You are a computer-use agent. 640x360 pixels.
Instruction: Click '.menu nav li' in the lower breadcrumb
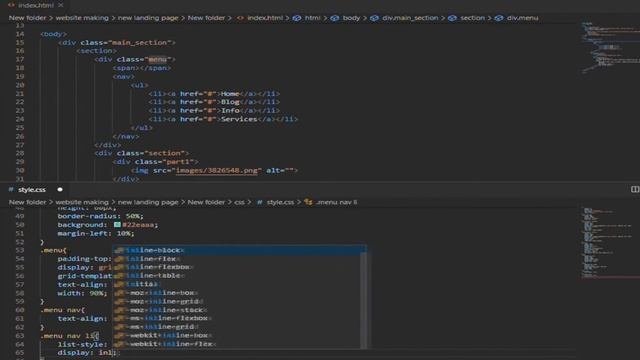click(x=336, y=202)
